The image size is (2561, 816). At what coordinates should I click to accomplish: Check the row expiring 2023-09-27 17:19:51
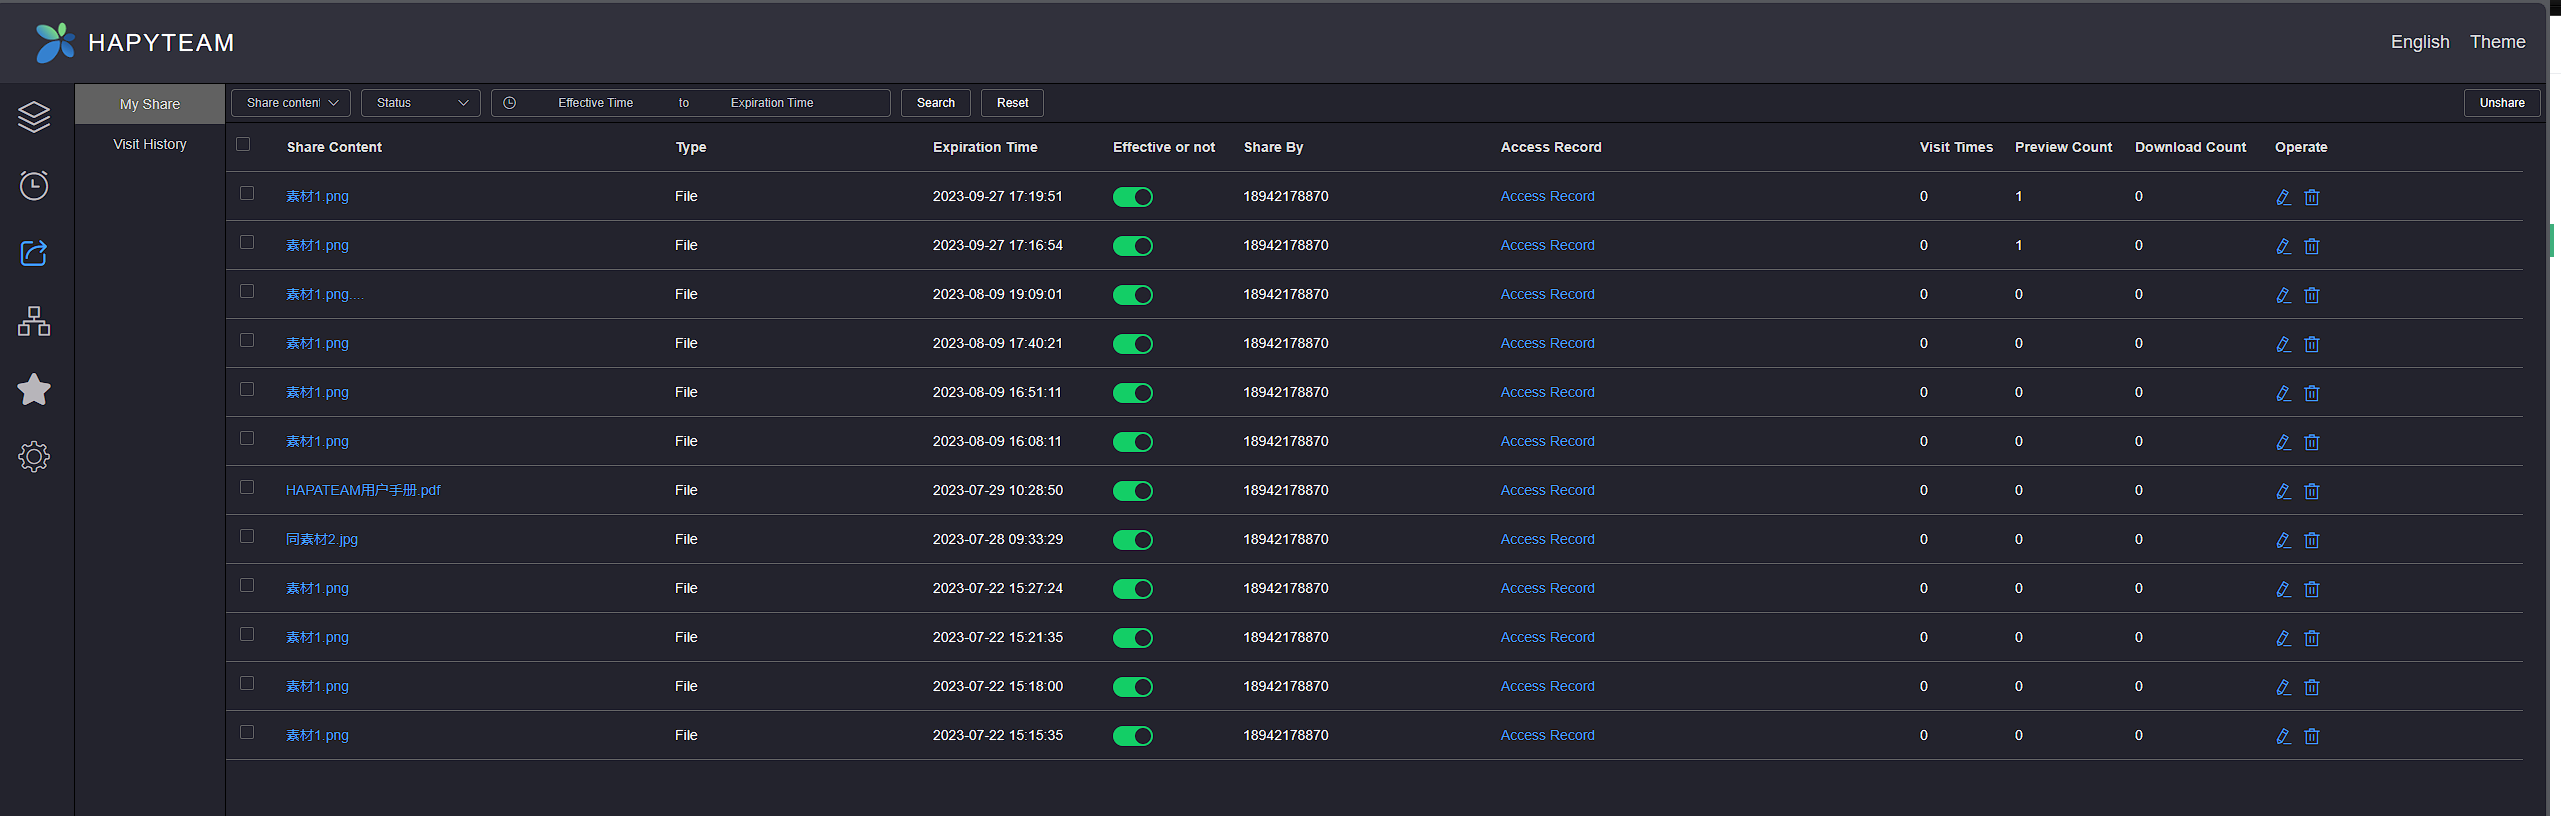pyautogui.click(x=247, y=193)
